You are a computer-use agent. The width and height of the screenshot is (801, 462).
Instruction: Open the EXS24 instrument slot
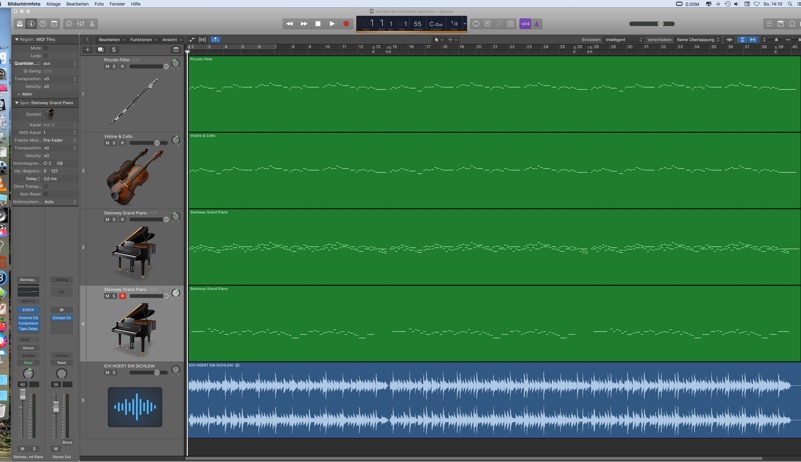(28, 310)
